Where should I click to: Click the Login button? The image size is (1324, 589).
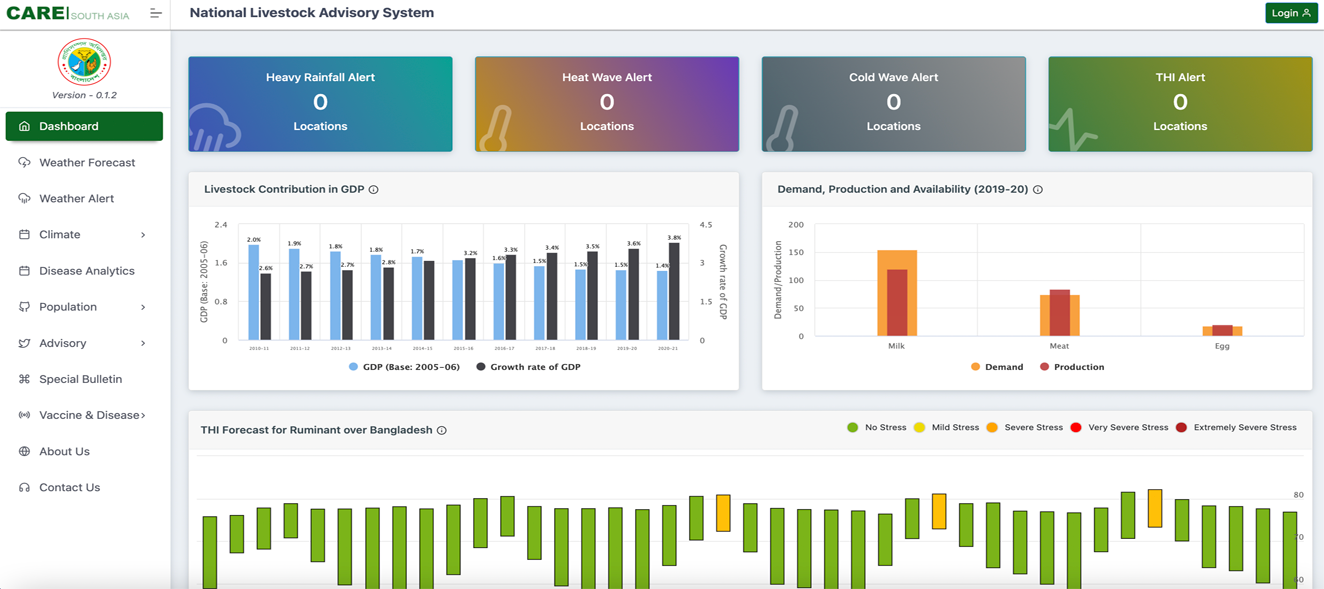pyautogui.click(x=1291, y=13)
